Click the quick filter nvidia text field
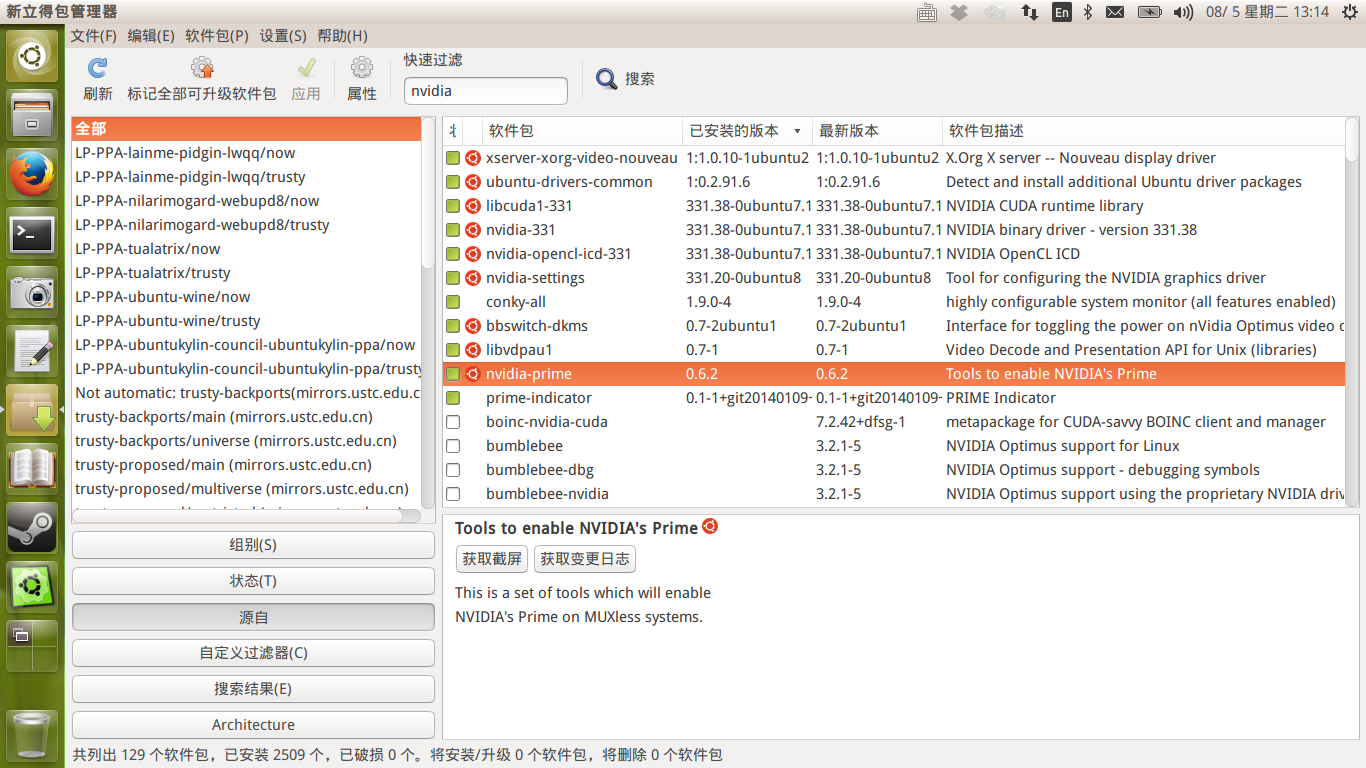Screen dimensions: 1366x768 [486, 91]
